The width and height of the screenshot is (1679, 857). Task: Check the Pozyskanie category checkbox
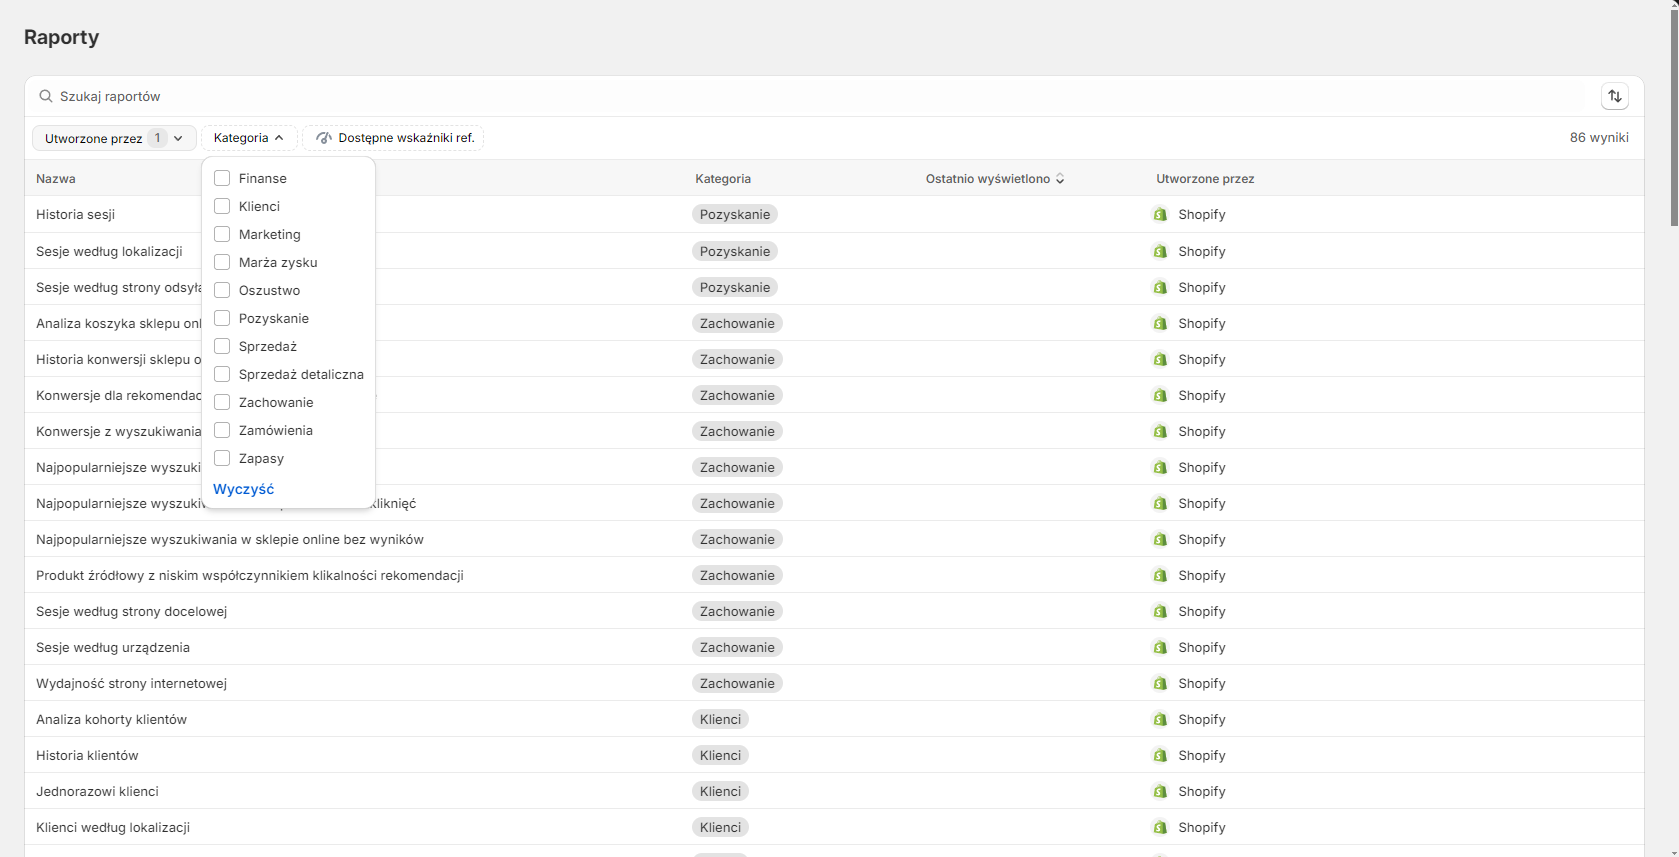(222, 318)
